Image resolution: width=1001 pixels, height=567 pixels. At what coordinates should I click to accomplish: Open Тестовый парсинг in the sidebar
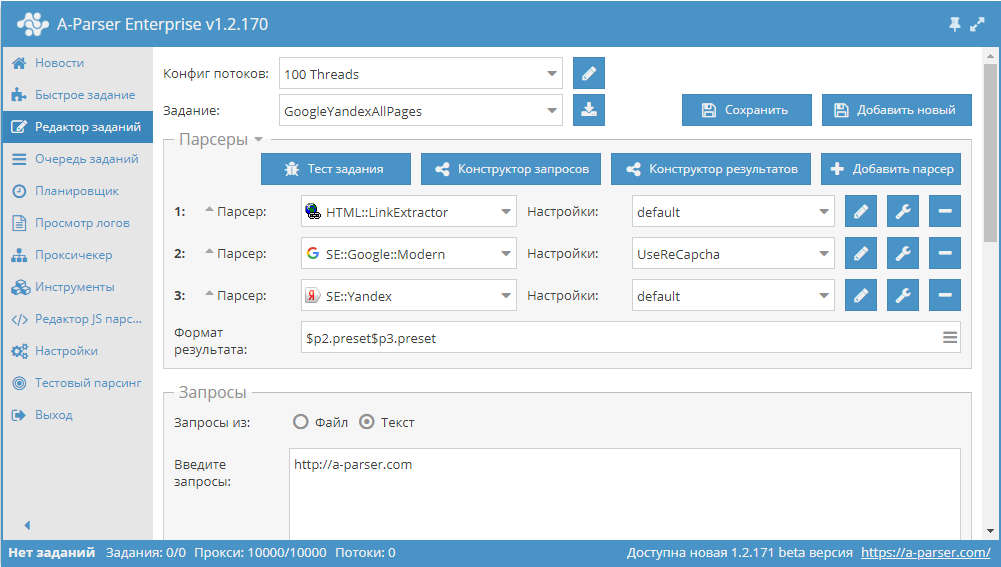(x=77, y=382)
